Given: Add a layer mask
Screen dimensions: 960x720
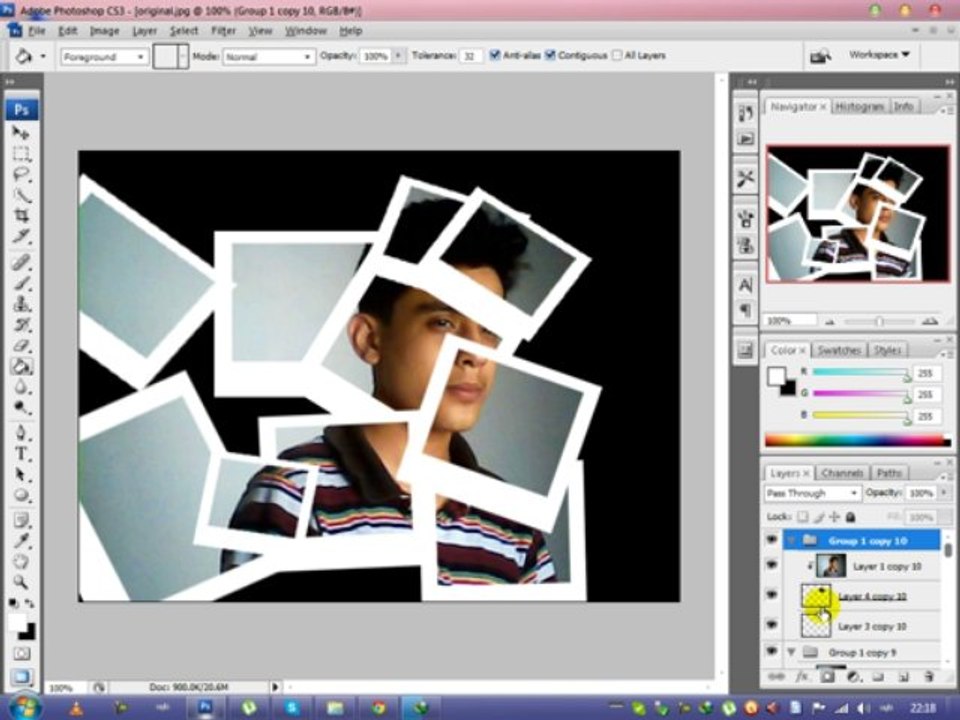Looking at the screenshot, I should 827,677.
